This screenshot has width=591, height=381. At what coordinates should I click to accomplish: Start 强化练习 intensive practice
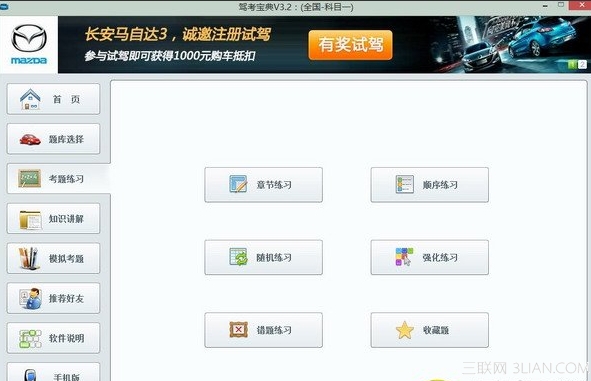pyautogui.click(x=430, y=257)
